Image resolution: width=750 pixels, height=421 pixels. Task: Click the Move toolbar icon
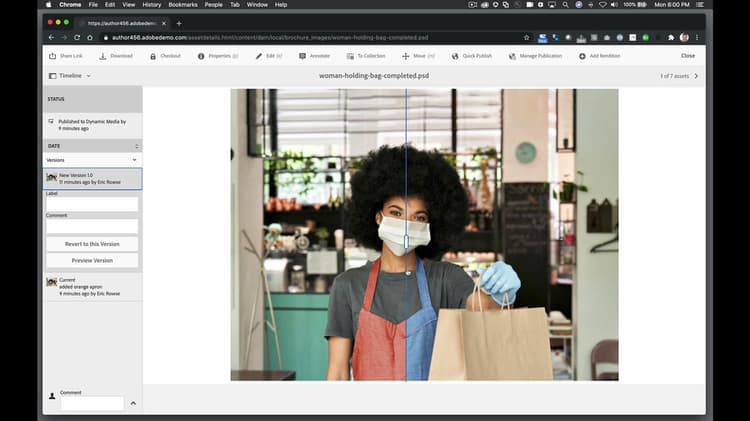click(406, 56)
